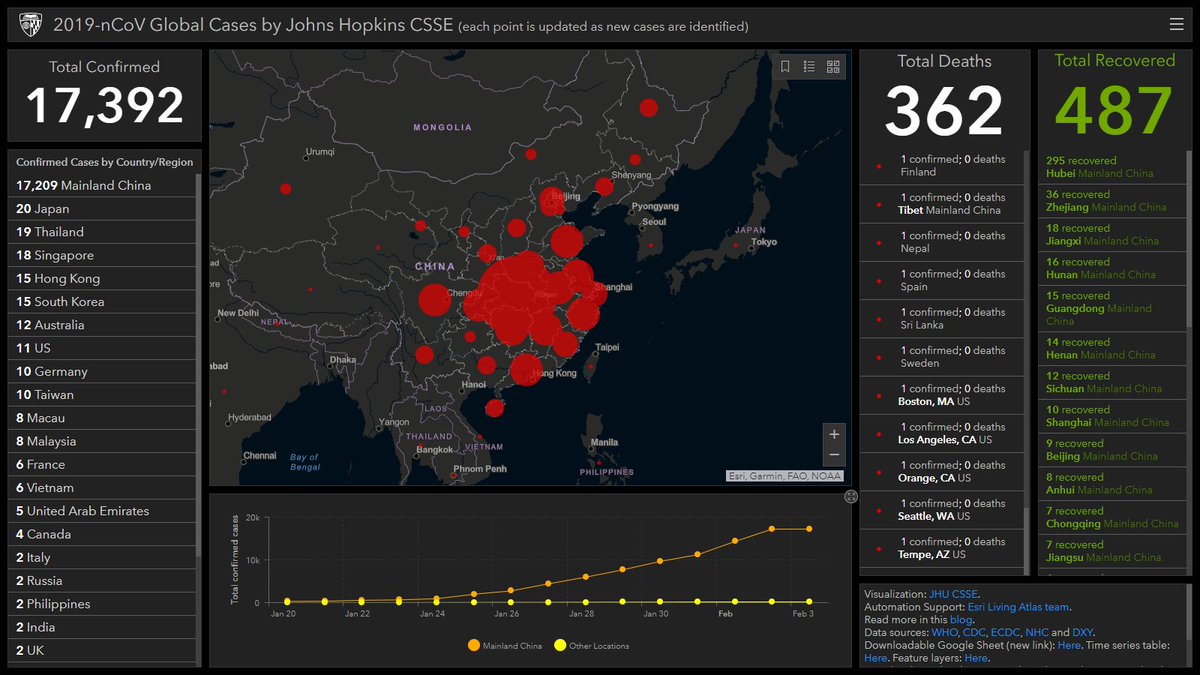Select 11 US row
Viewport: 1200px width, 675px height.
coord(103,348)
